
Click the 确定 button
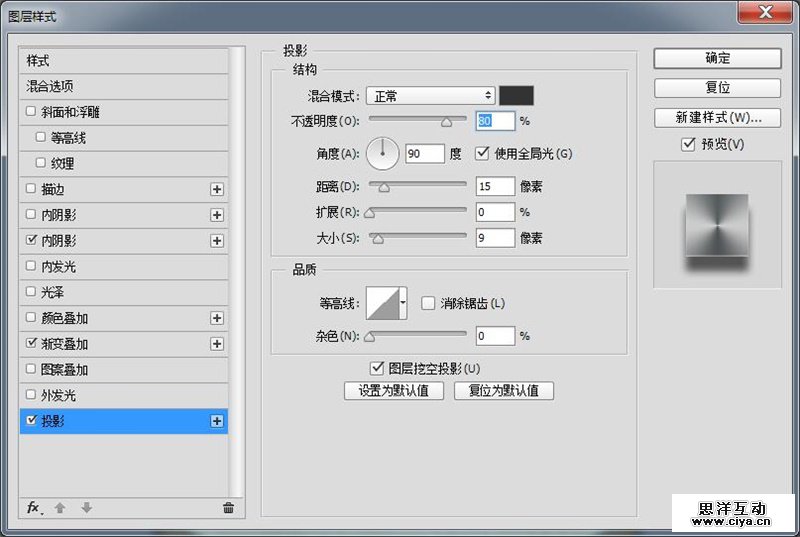717,58
